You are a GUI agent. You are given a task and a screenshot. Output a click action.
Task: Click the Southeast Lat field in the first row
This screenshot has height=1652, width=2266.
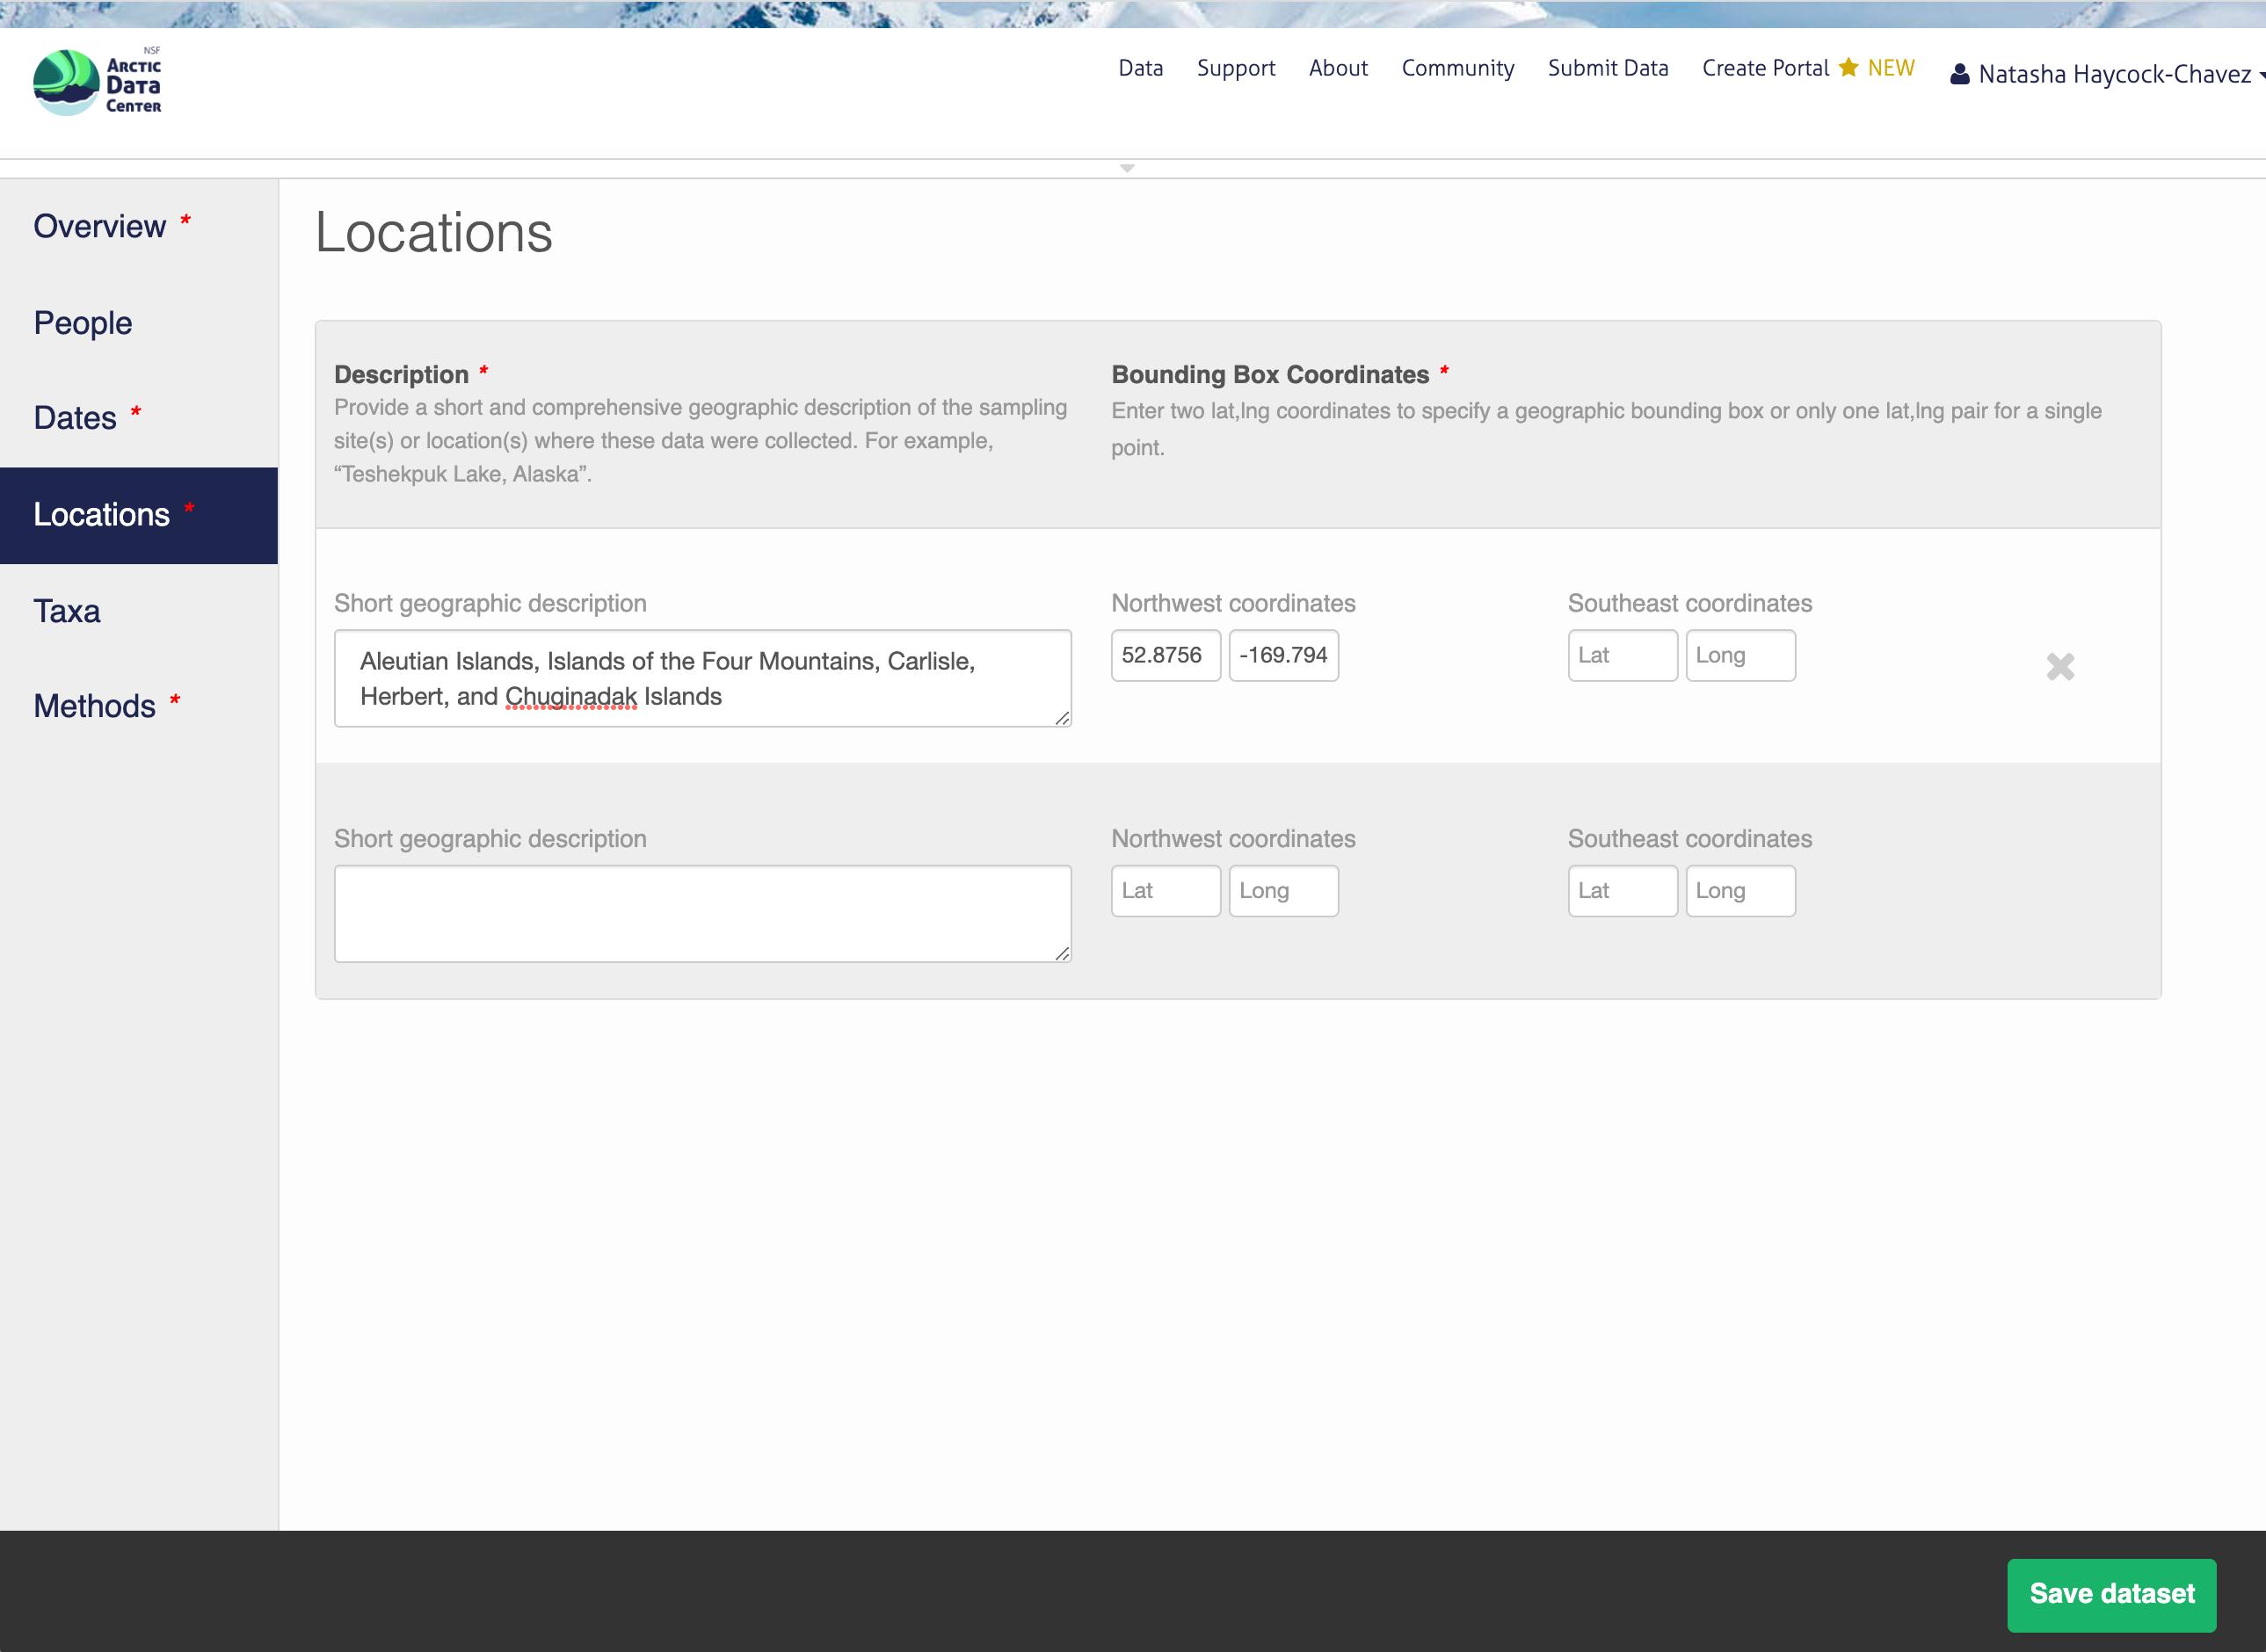(1621, 656)
